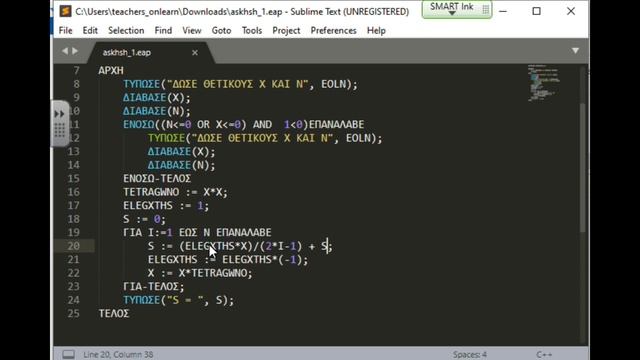The width and height of the screenshot is (640, 360).
Task: Maximize the Sublime Text window
Action: 537,11
